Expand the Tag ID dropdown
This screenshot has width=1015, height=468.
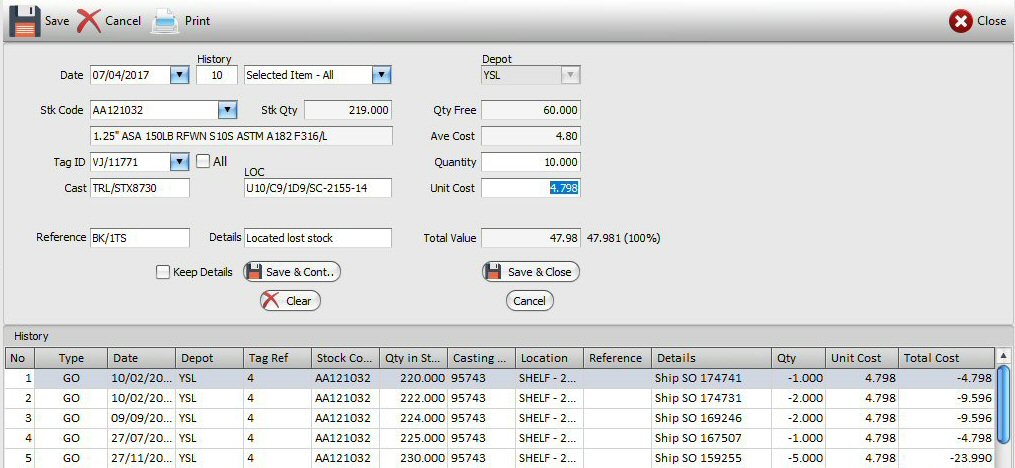[x=179, y=162]
